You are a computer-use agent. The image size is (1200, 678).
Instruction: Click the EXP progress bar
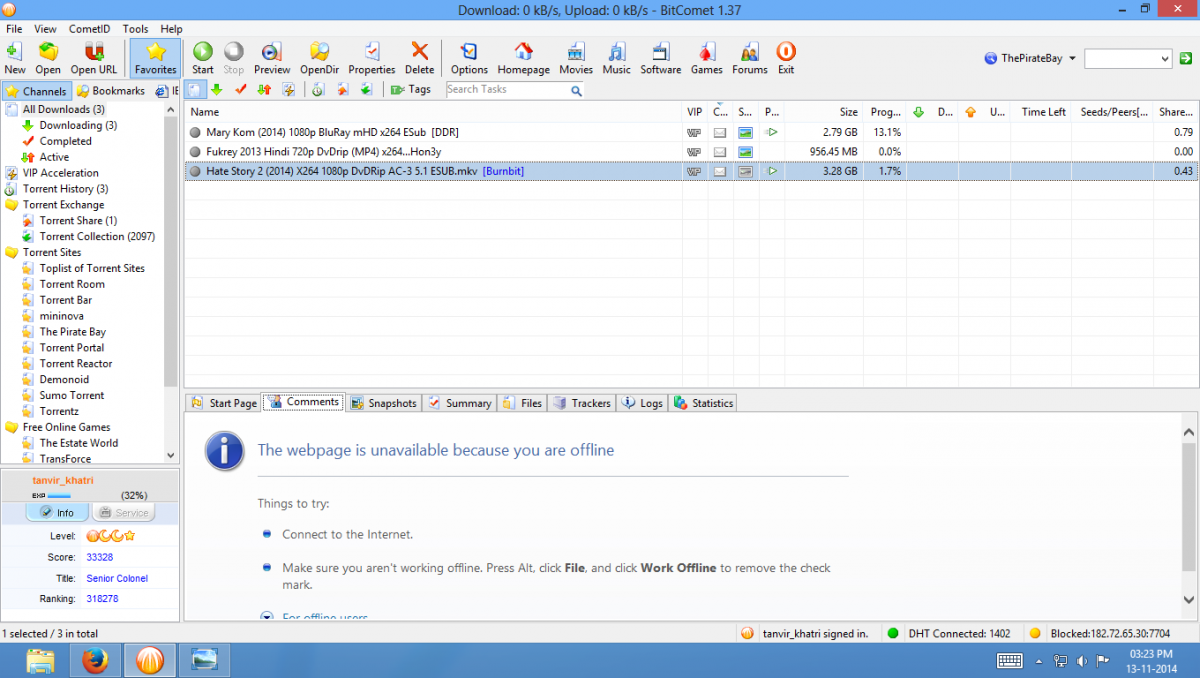point(59,495)
